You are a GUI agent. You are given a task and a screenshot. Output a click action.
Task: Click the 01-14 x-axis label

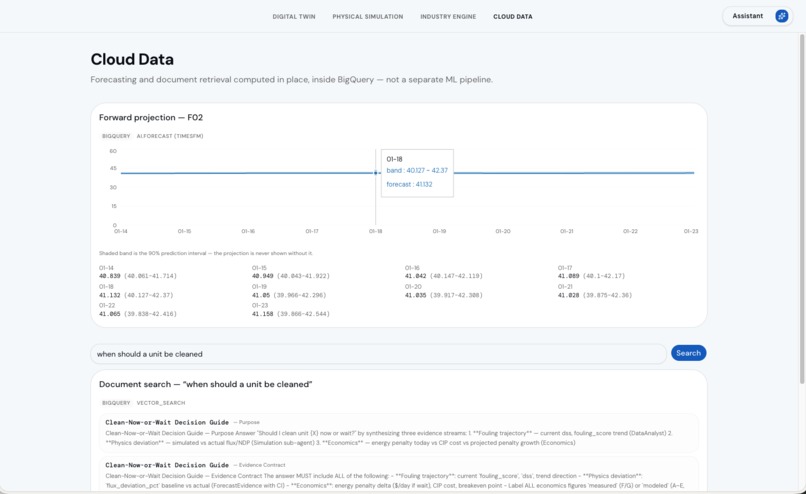pyautogui.click(x=120, y=231)
